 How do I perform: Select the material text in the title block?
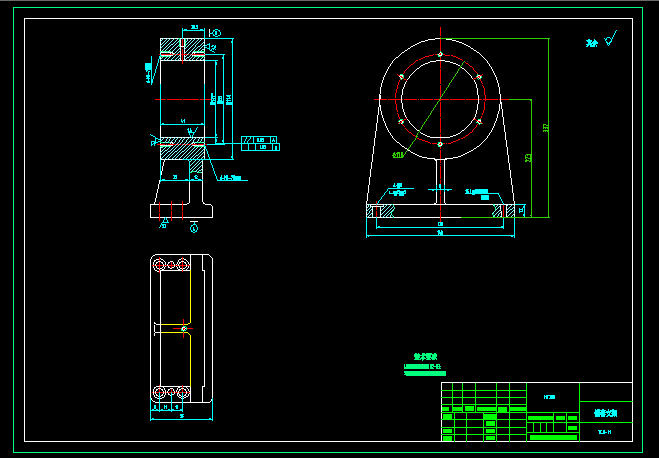tap(549, 397)
